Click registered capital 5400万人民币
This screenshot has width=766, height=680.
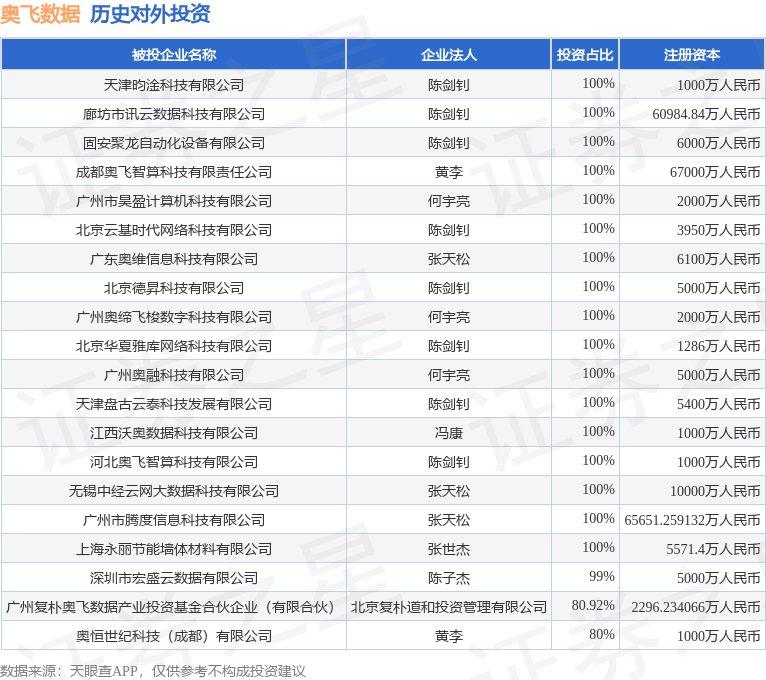click(719, 404)
